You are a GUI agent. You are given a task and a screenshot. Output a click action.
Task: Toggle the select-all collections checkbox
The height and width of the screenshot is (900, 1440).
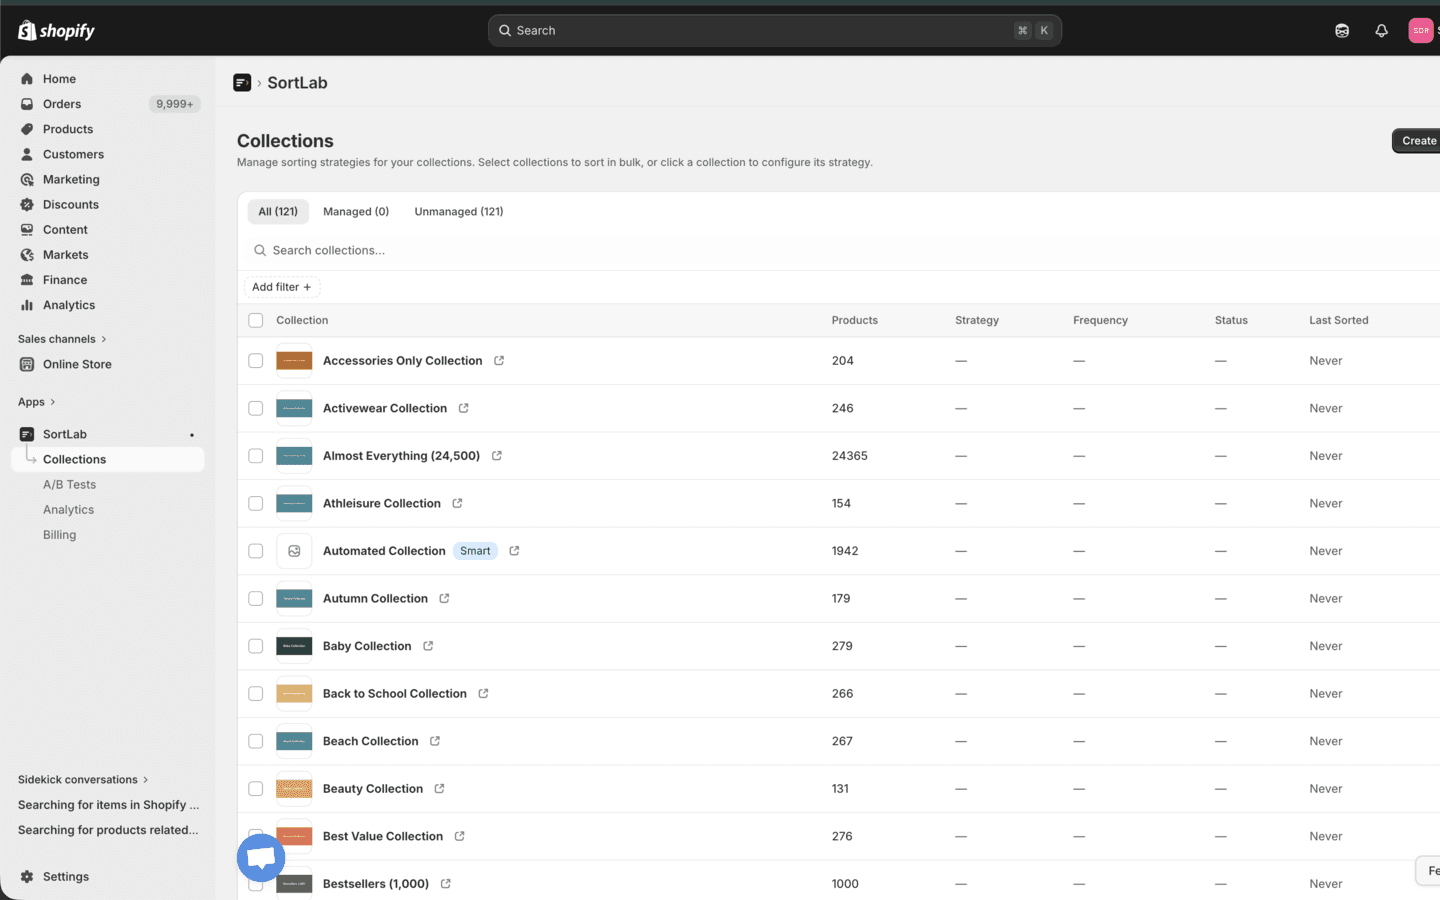[256, 320]
